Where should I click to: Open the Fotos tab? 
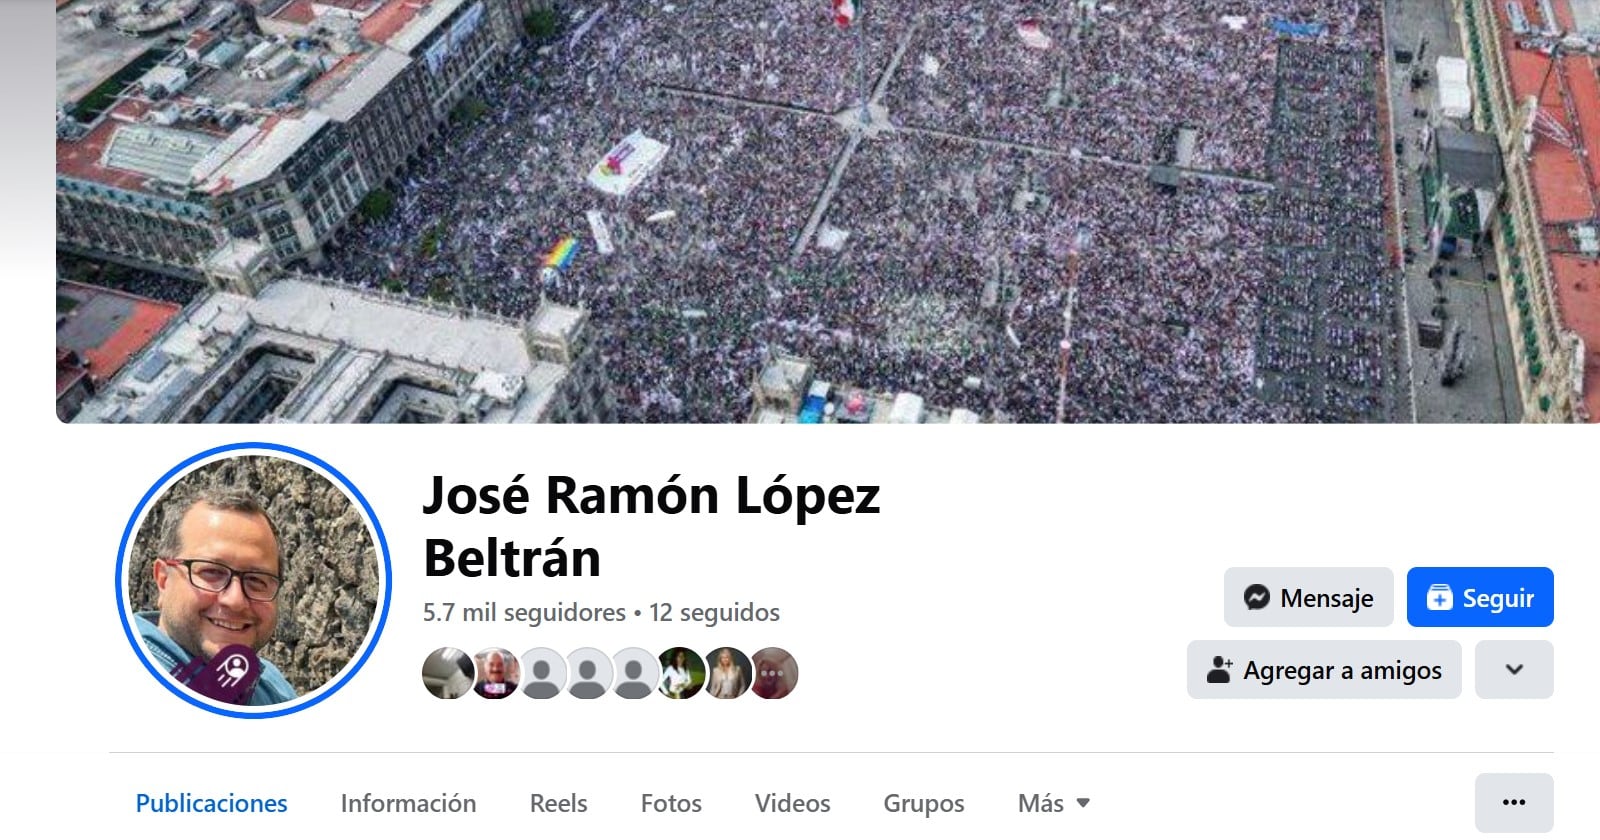tap(671, 803)
